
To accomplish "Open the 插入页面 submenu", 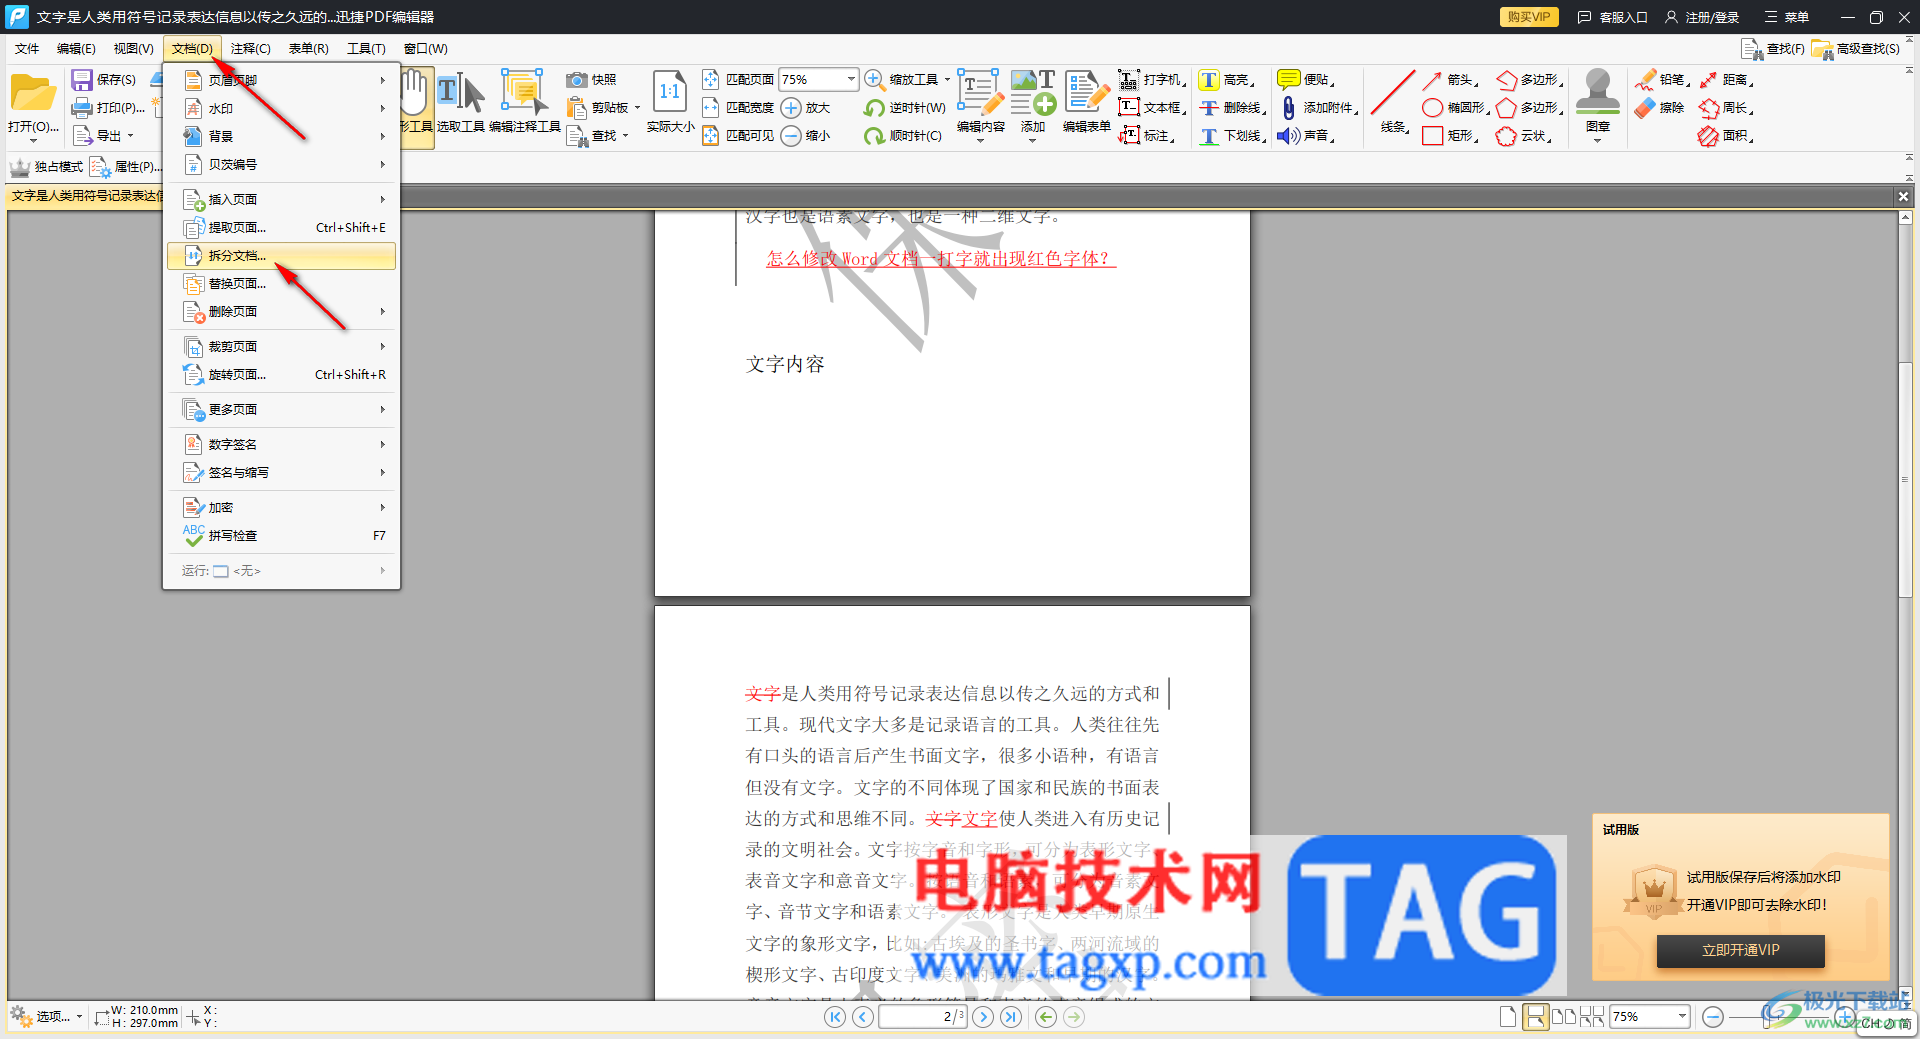I will [x=282, y=200].
